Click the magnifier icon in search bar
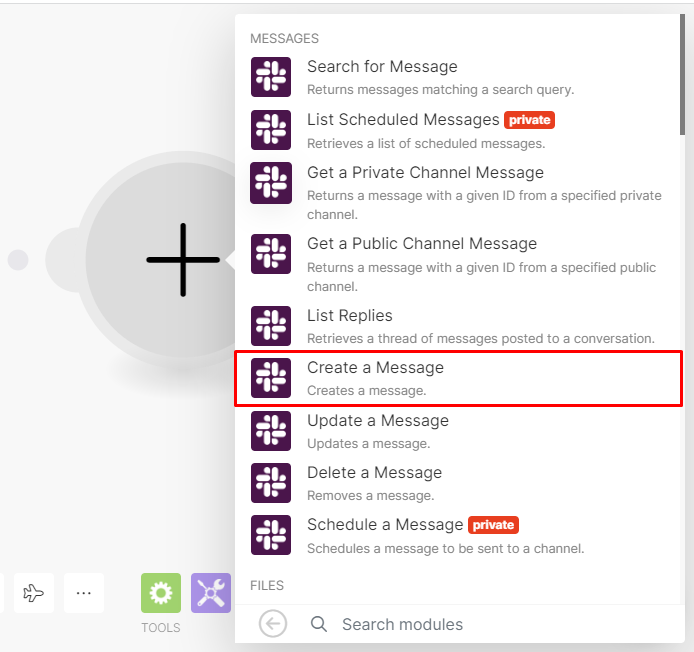 point(319,624)
